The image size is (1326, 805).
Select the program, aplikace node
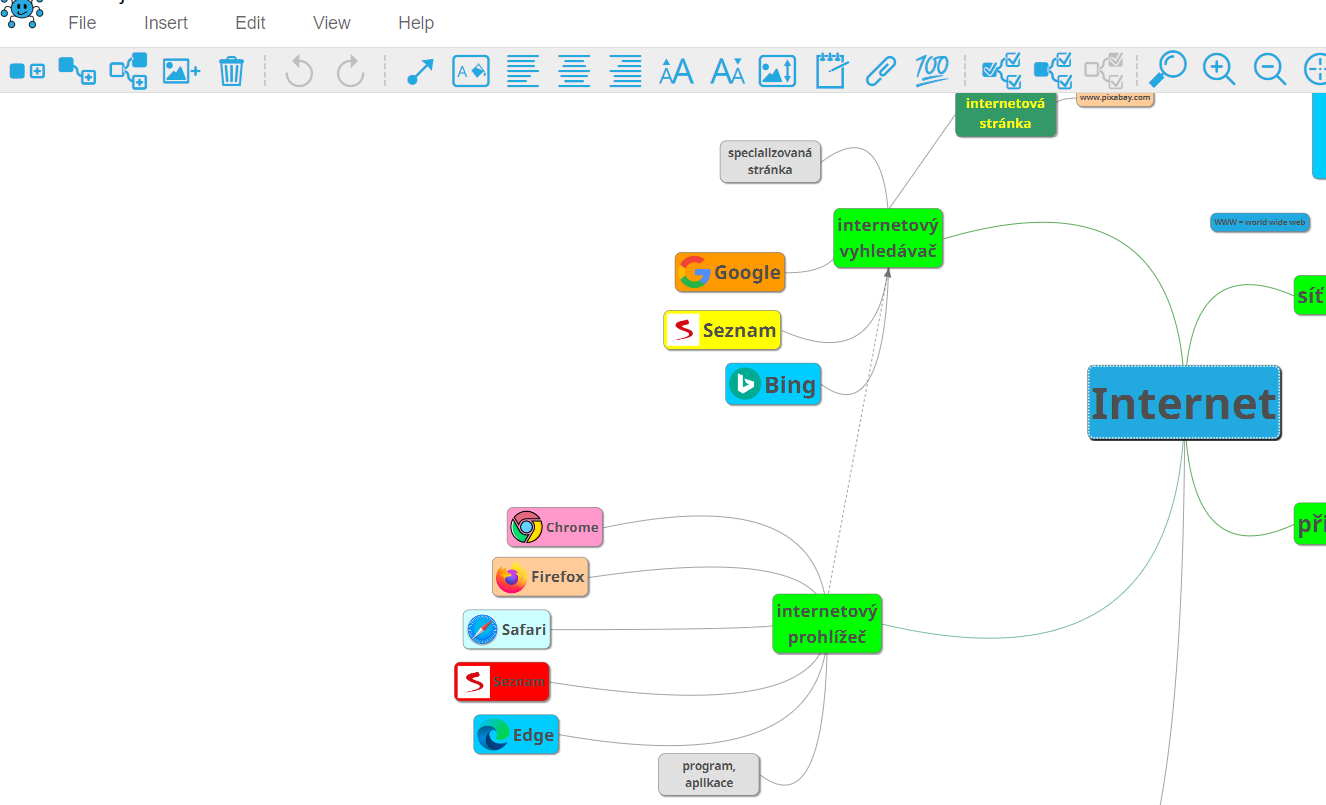tap(709, 775)
